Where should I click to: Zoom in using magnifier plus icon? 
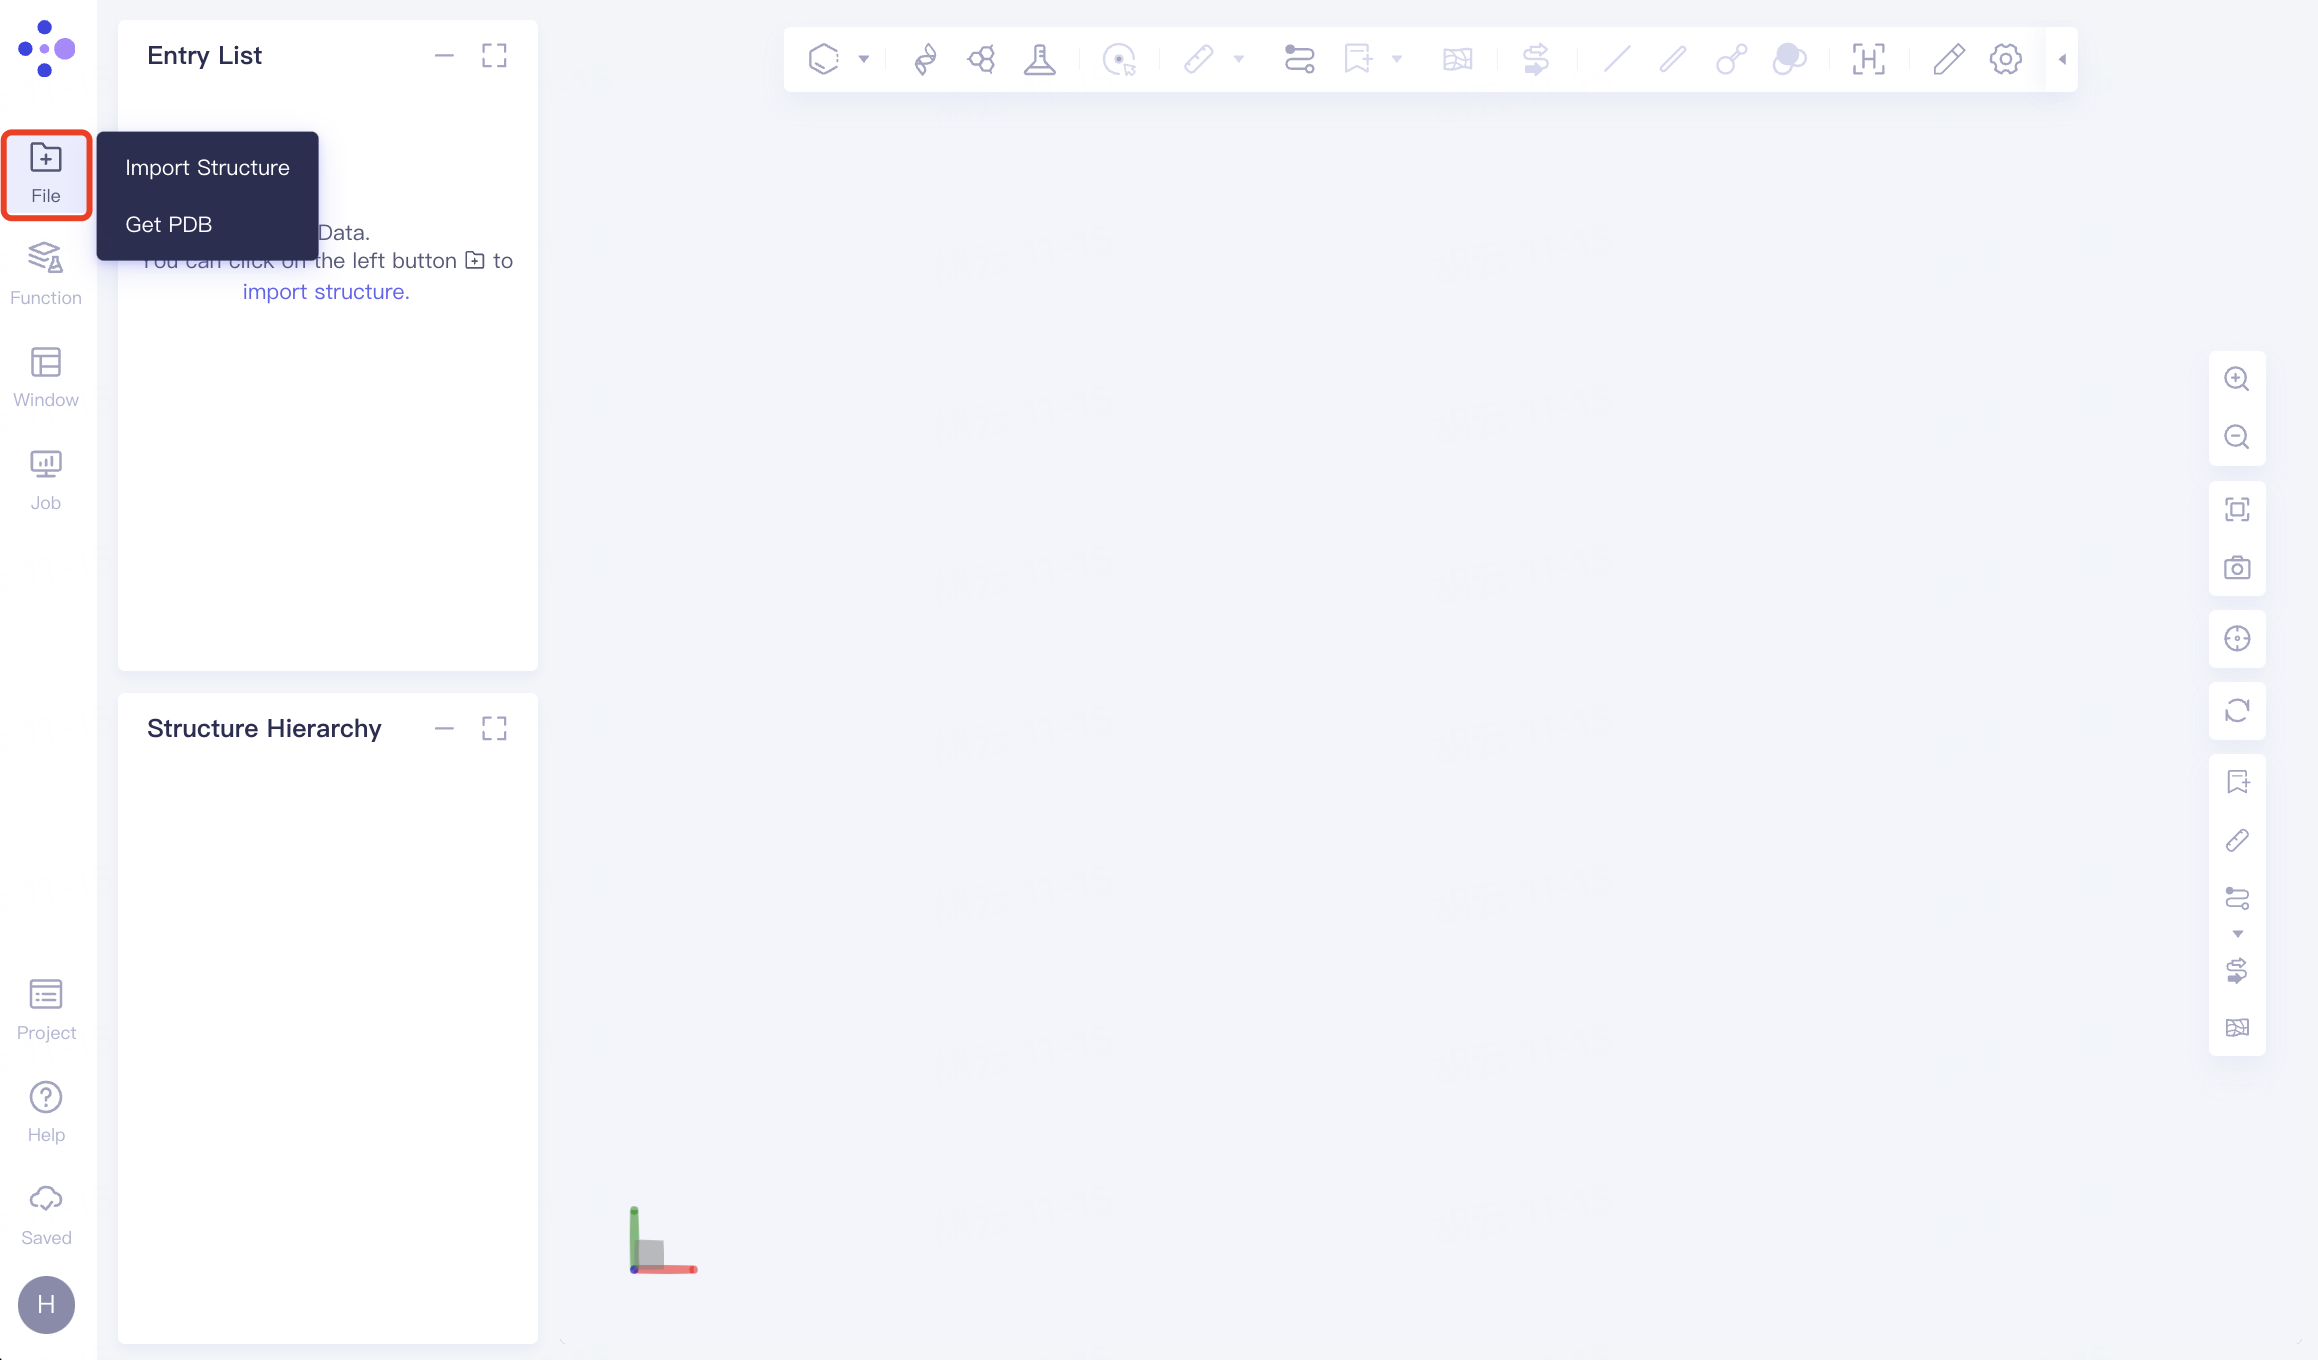pyautogui.click(x=2237, y=379)
